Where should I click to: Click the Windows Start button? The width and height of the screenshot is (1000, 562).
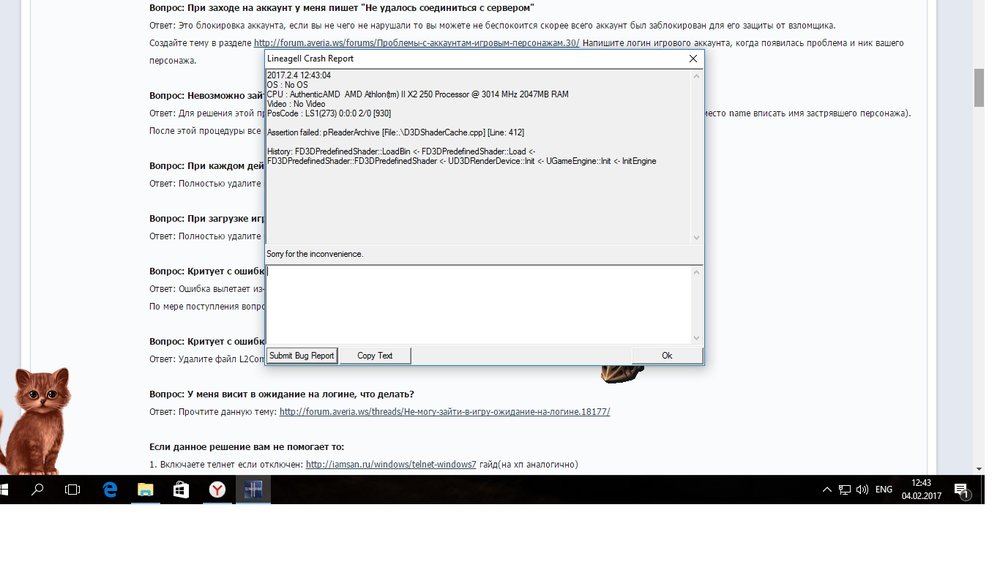pos(5,490)
